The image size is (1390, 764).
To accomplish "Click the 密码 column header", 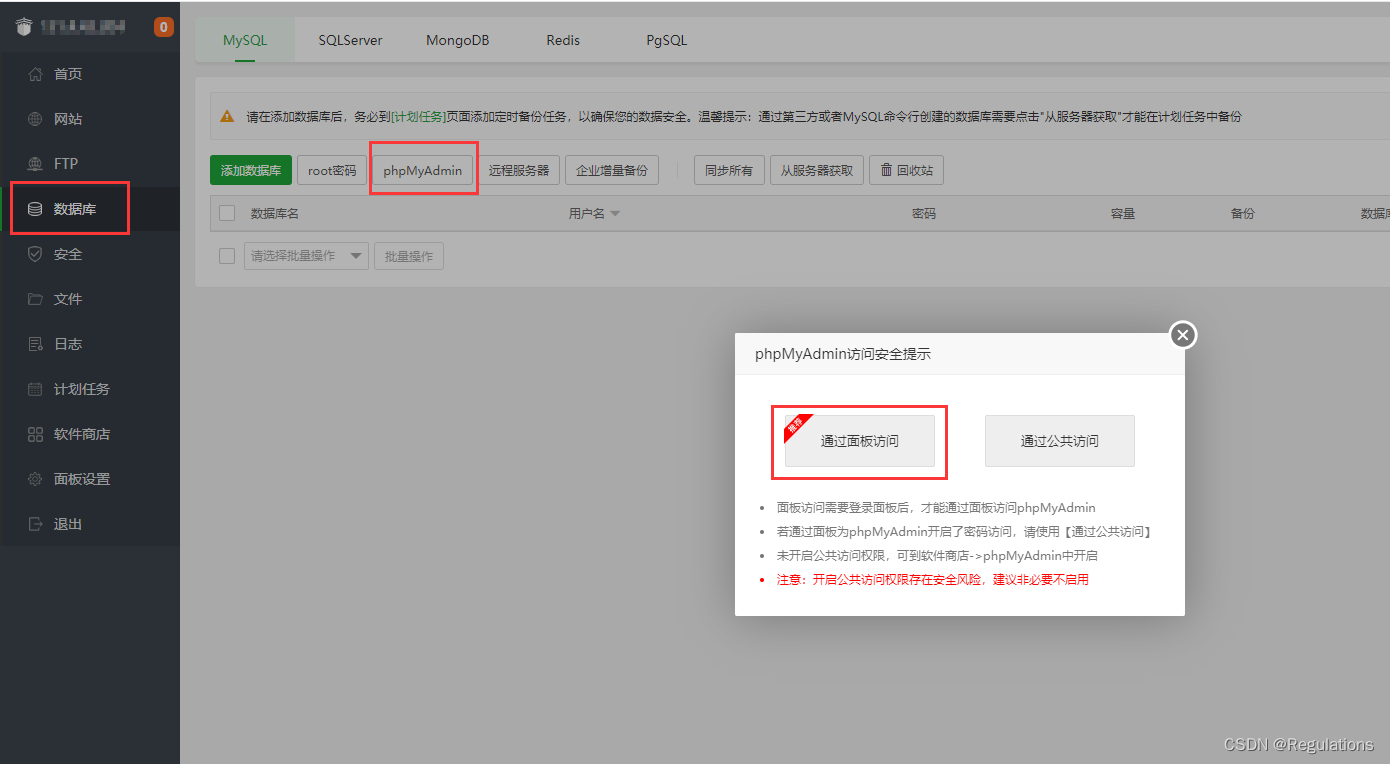I will [x=924, y=214].
